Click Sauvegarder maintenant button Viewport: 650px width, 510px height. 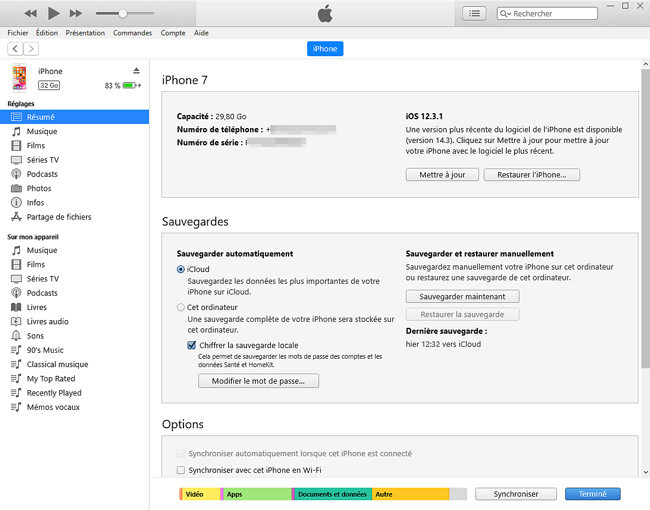[462, 296]
